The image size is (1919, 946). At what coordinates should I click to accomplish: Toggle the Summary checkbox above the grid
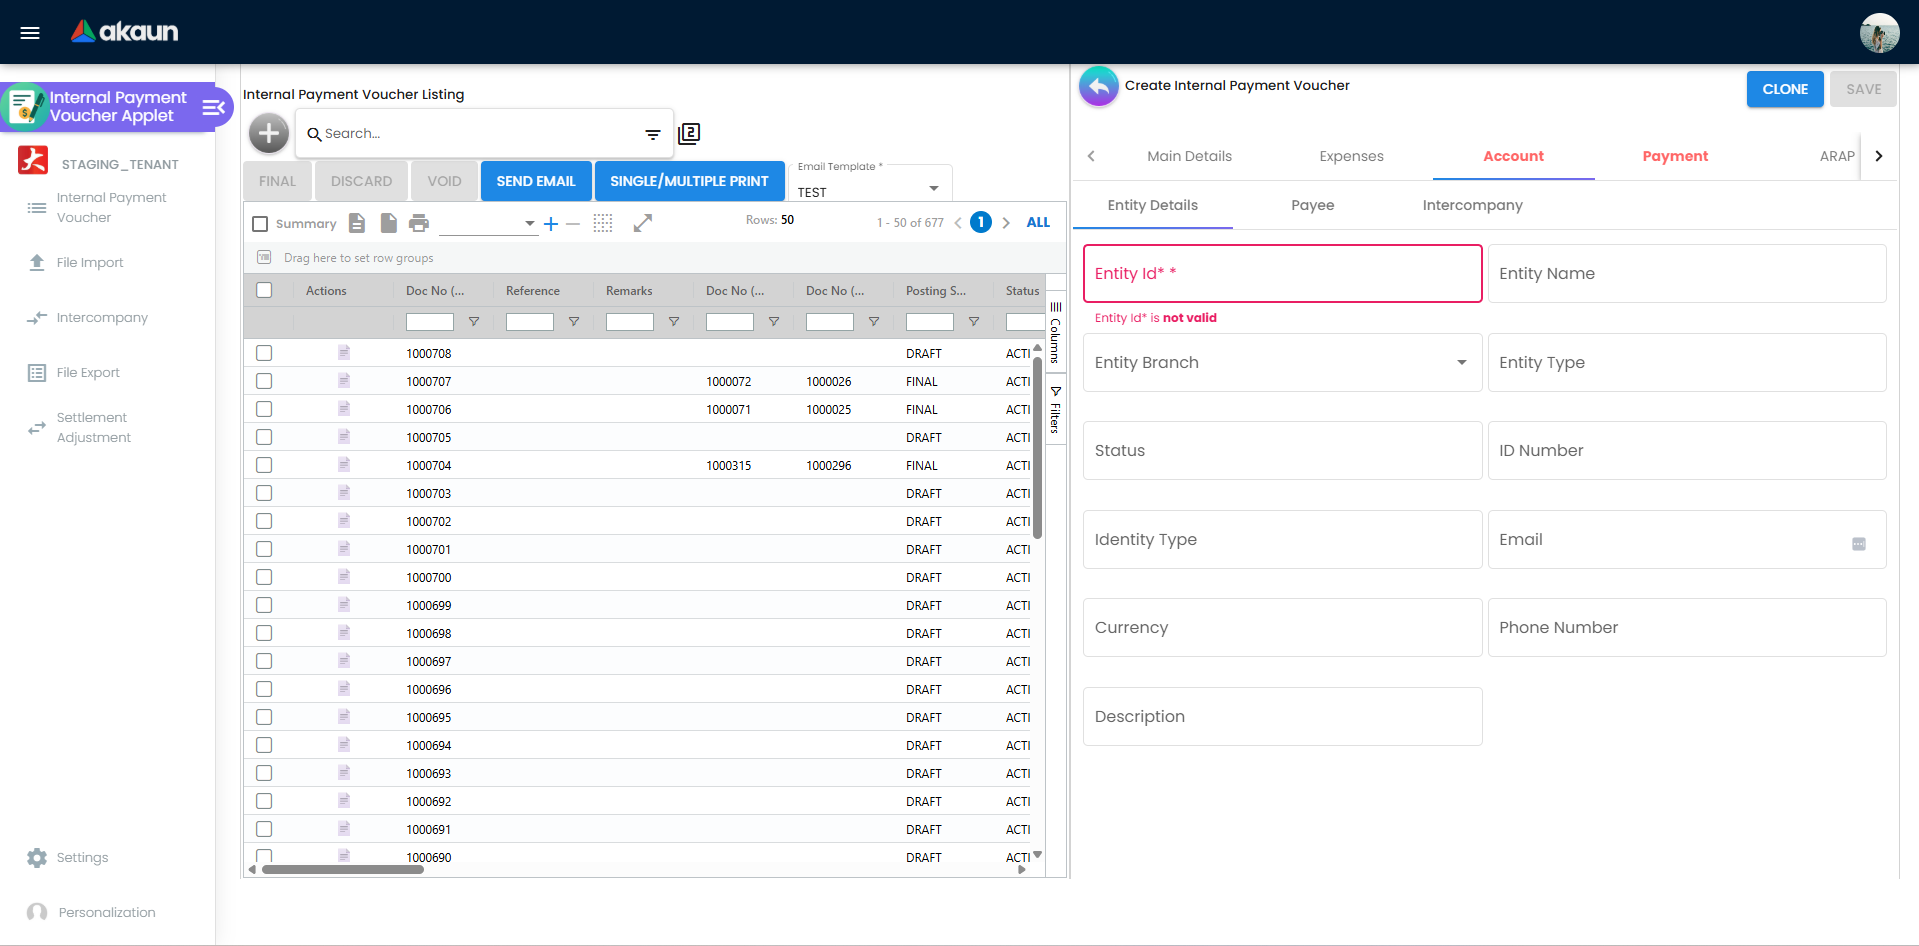tap(260, 223)
